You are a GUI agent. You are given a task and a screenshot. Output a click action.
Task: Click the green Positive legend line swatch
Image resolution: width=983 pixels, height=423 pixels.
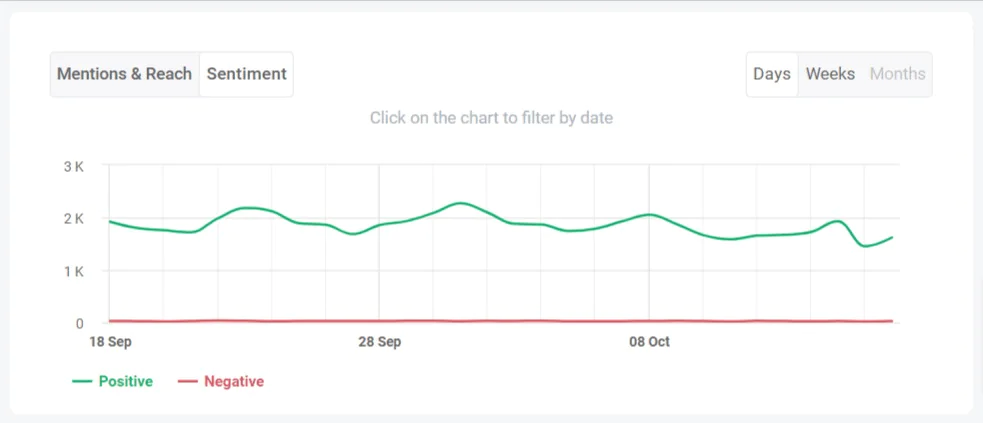82,381
